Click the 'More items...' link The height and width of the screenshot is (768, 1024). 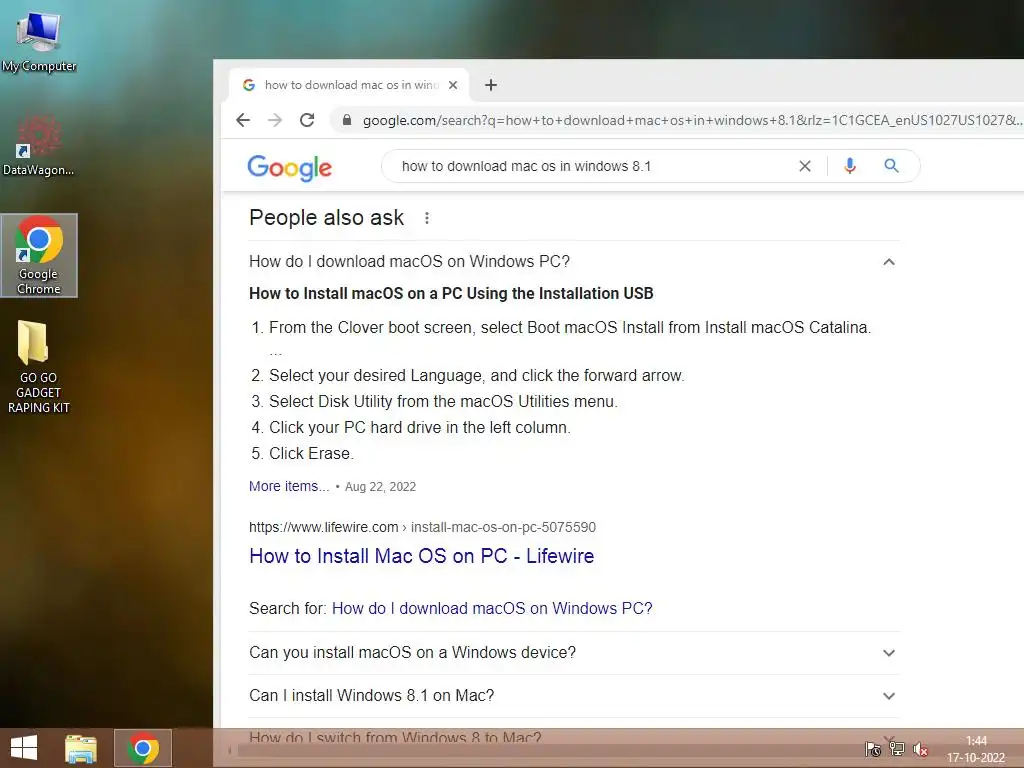[x=289, y=487]
